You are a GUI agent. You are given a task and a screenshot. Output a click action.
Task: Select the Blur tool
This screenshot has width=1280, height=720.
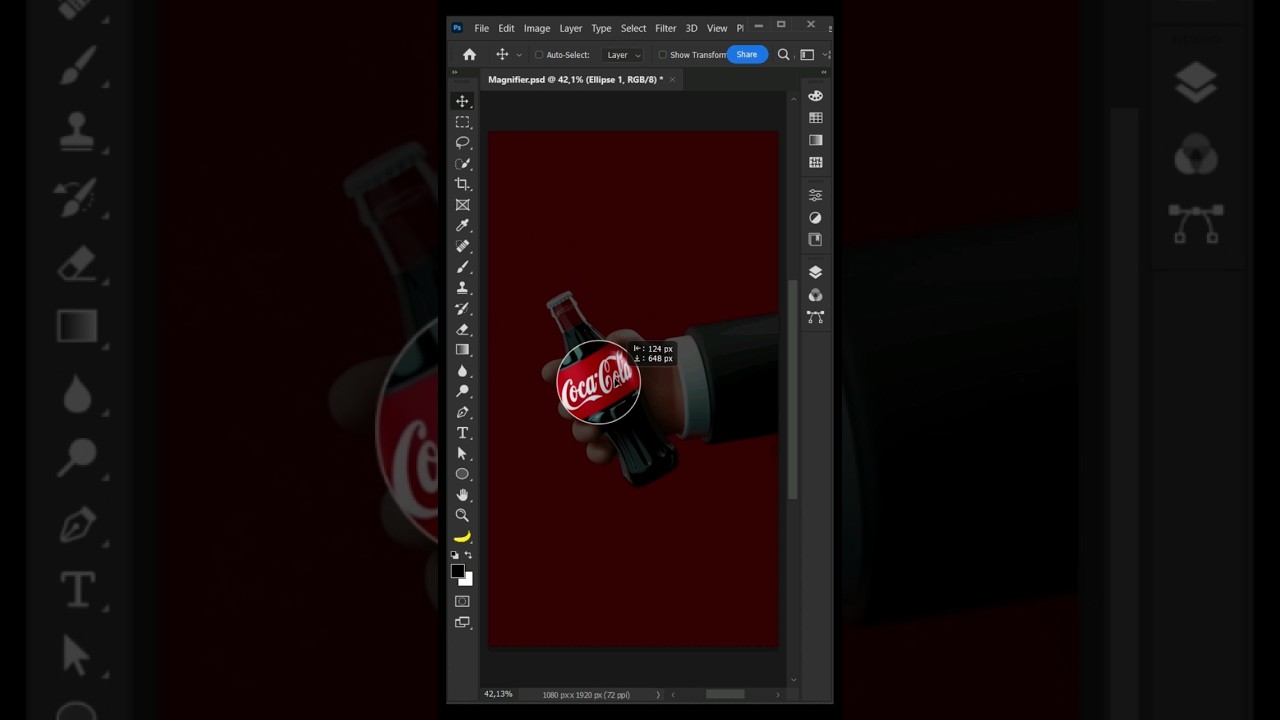tap(462, 371)
